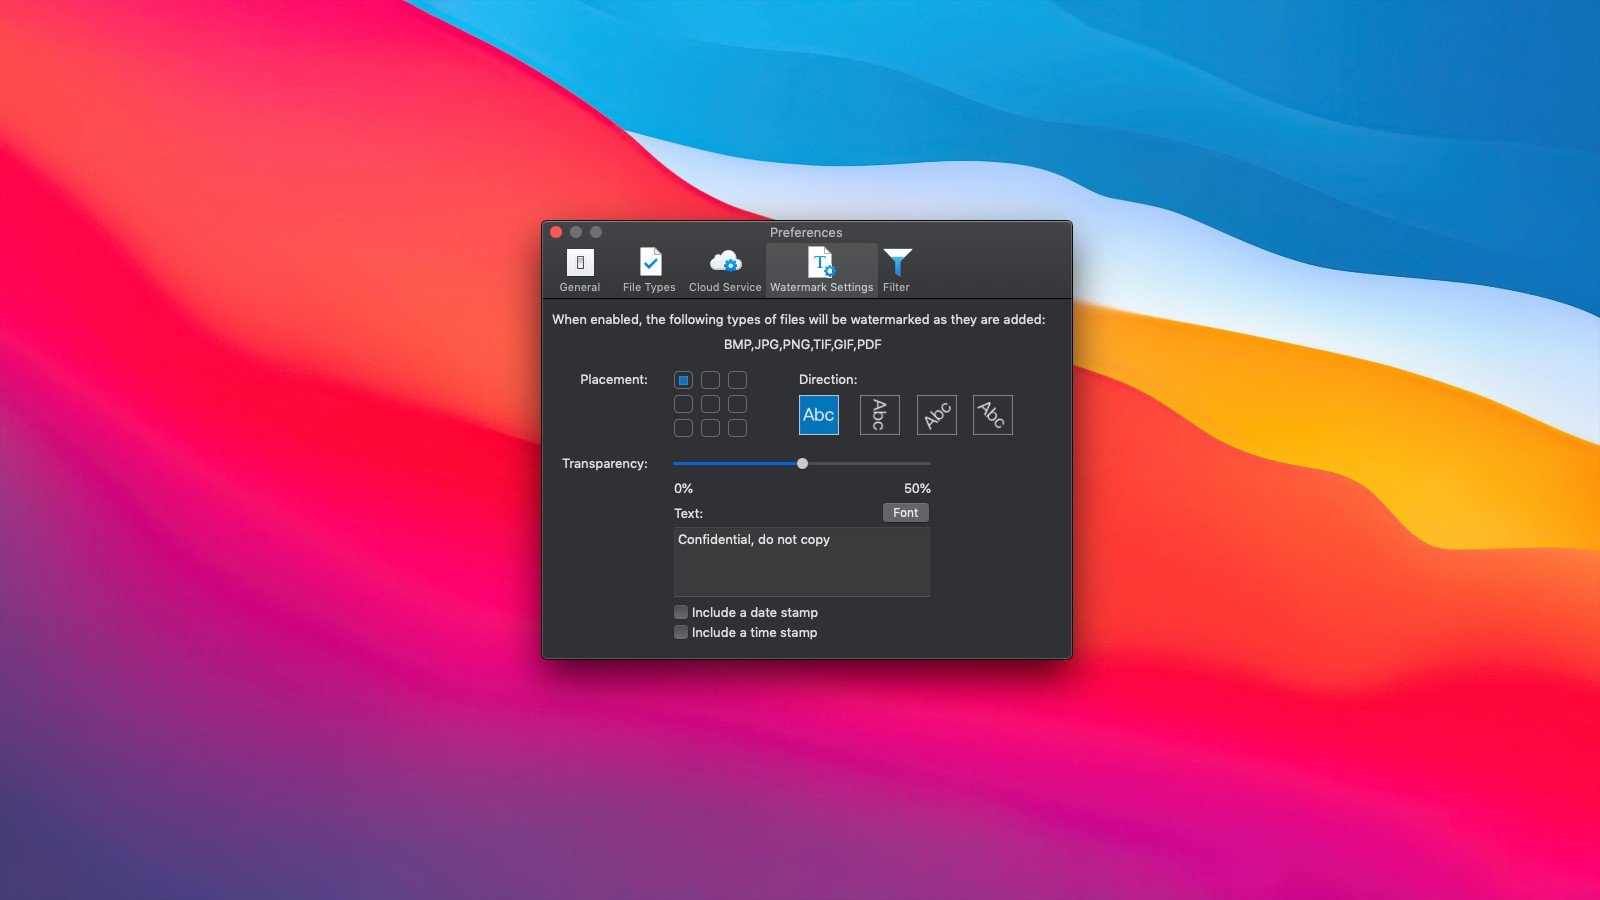Viewport: 1600px width, 900px height.
Task: Open Cloud Service settings
Action: [x=725, y=270]
